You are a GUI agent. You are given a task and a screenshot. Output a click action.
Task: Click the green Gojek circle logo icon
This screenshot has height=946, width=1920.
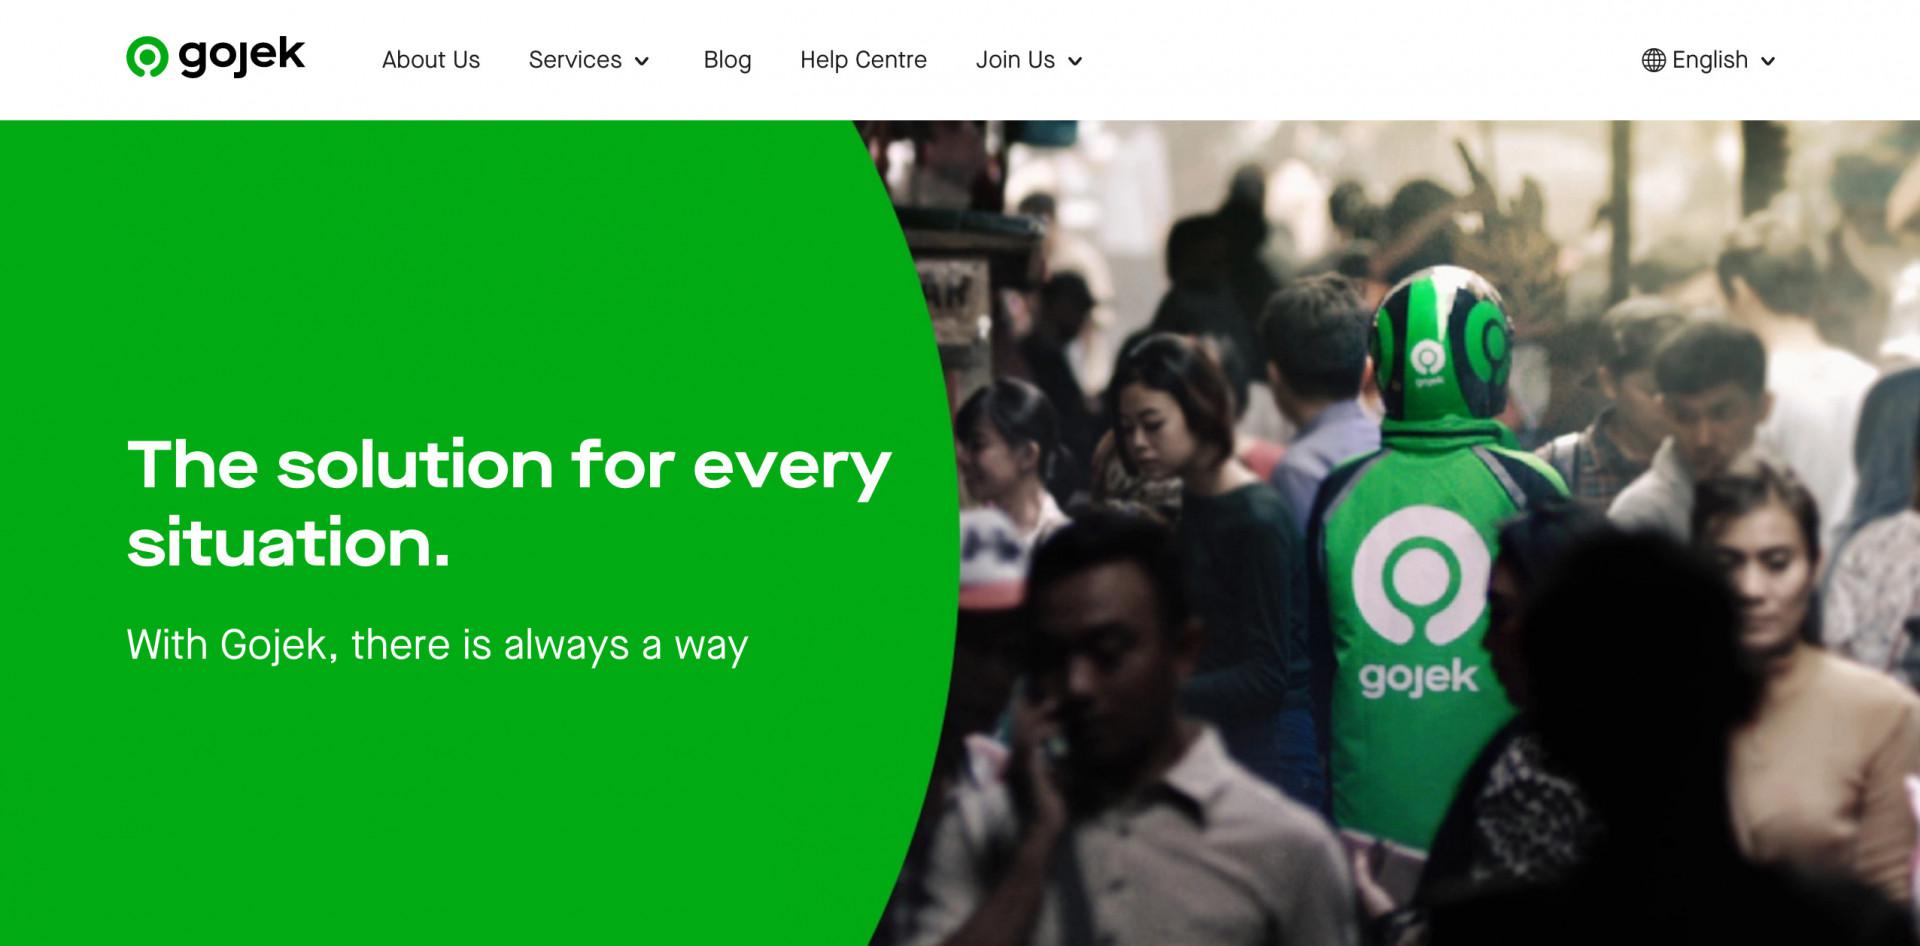[147, 57]
